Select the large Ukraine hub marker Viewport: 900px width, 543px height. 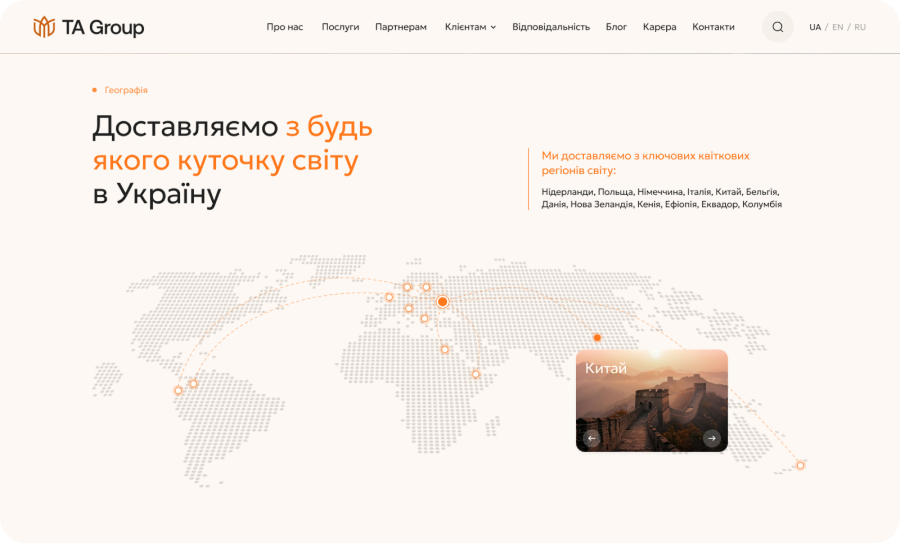point(443,301)
